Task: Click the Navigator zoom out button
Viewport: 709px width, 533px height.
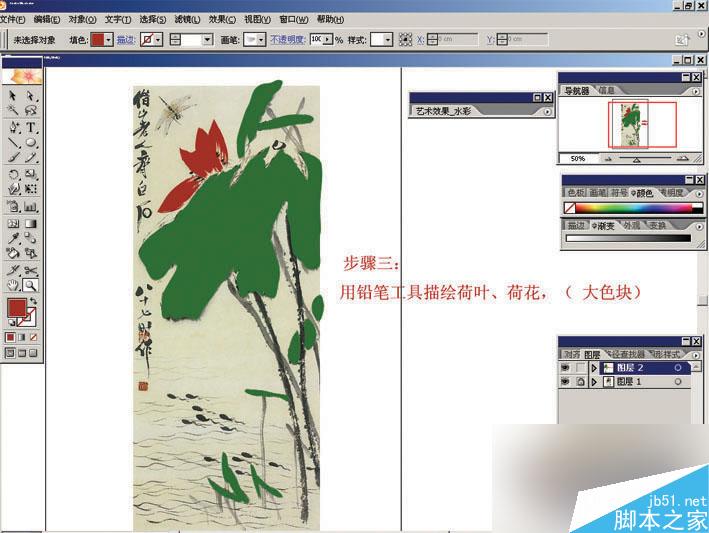Action: [608, 159]
